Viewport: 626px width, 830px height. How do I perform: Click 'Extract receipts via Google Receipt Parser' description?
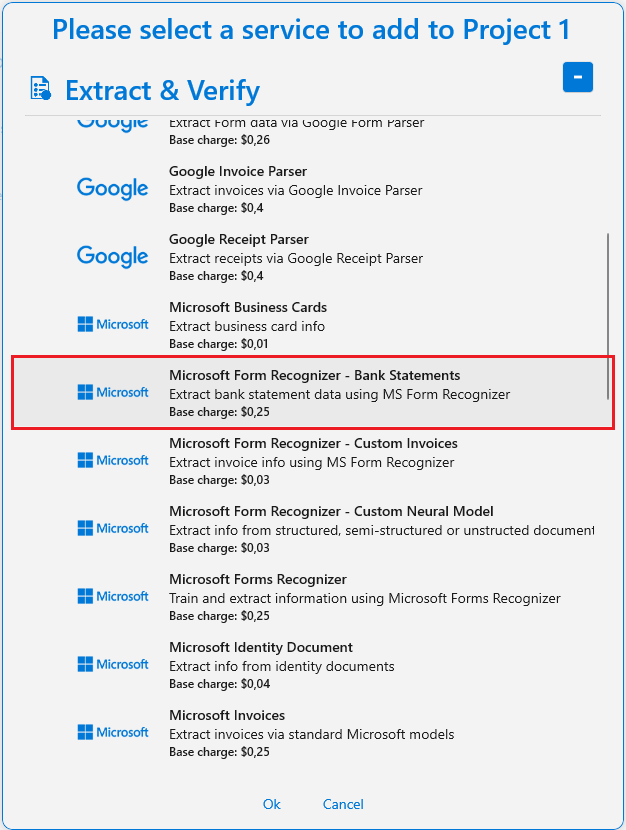pyautogui.click(x=296, y=258)
